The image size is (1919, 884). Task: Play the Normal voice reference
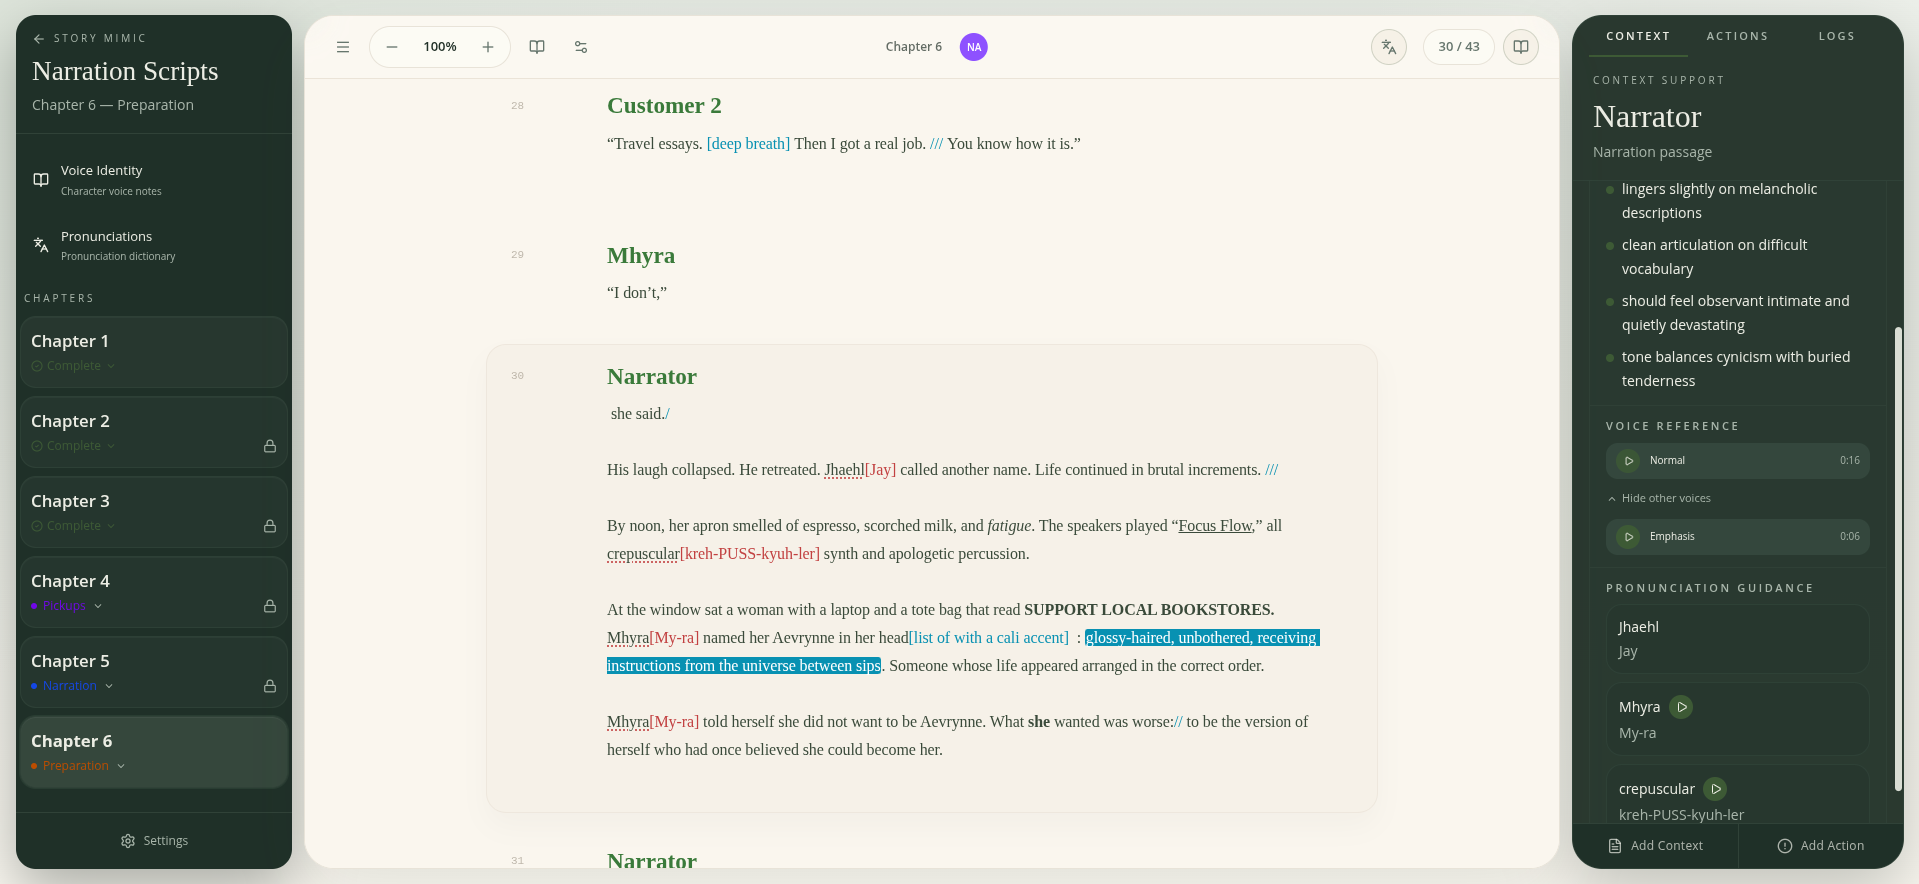1628,461
